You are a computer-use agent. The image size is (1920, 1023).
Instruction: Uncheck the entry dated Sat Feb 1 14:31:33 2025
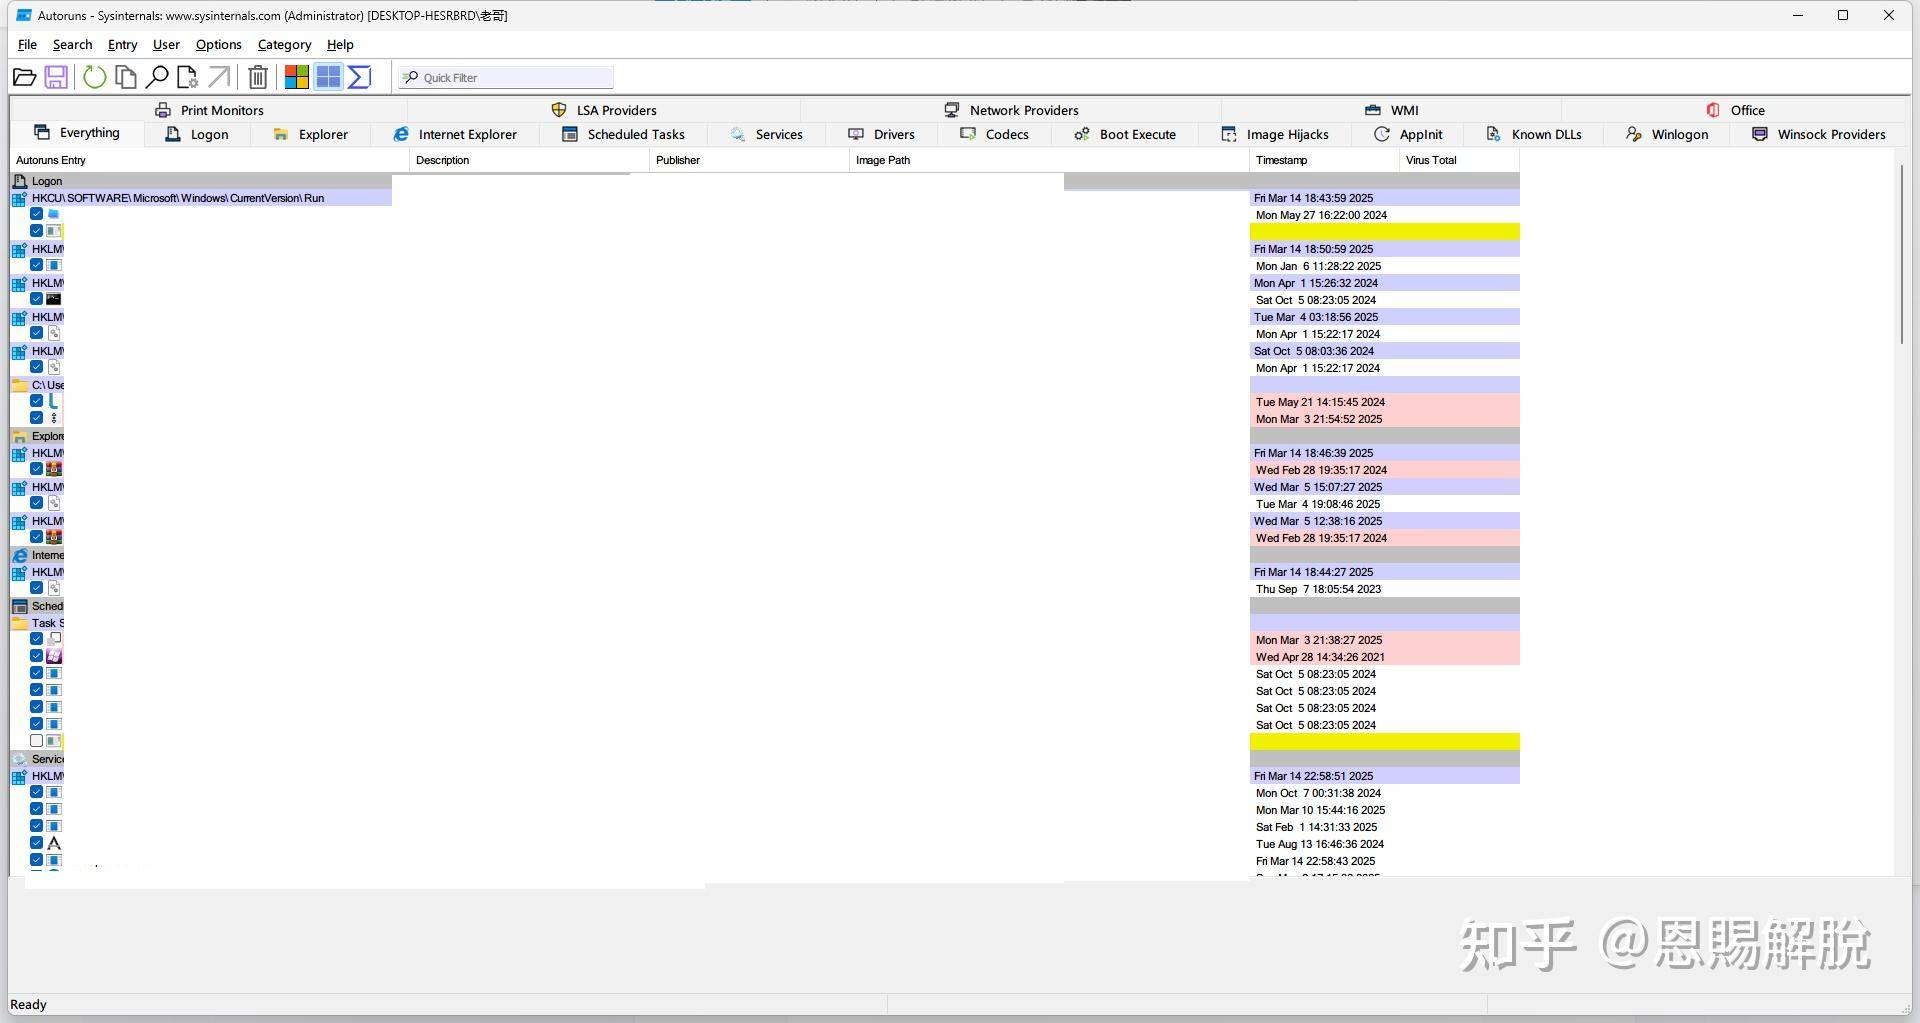37,826
